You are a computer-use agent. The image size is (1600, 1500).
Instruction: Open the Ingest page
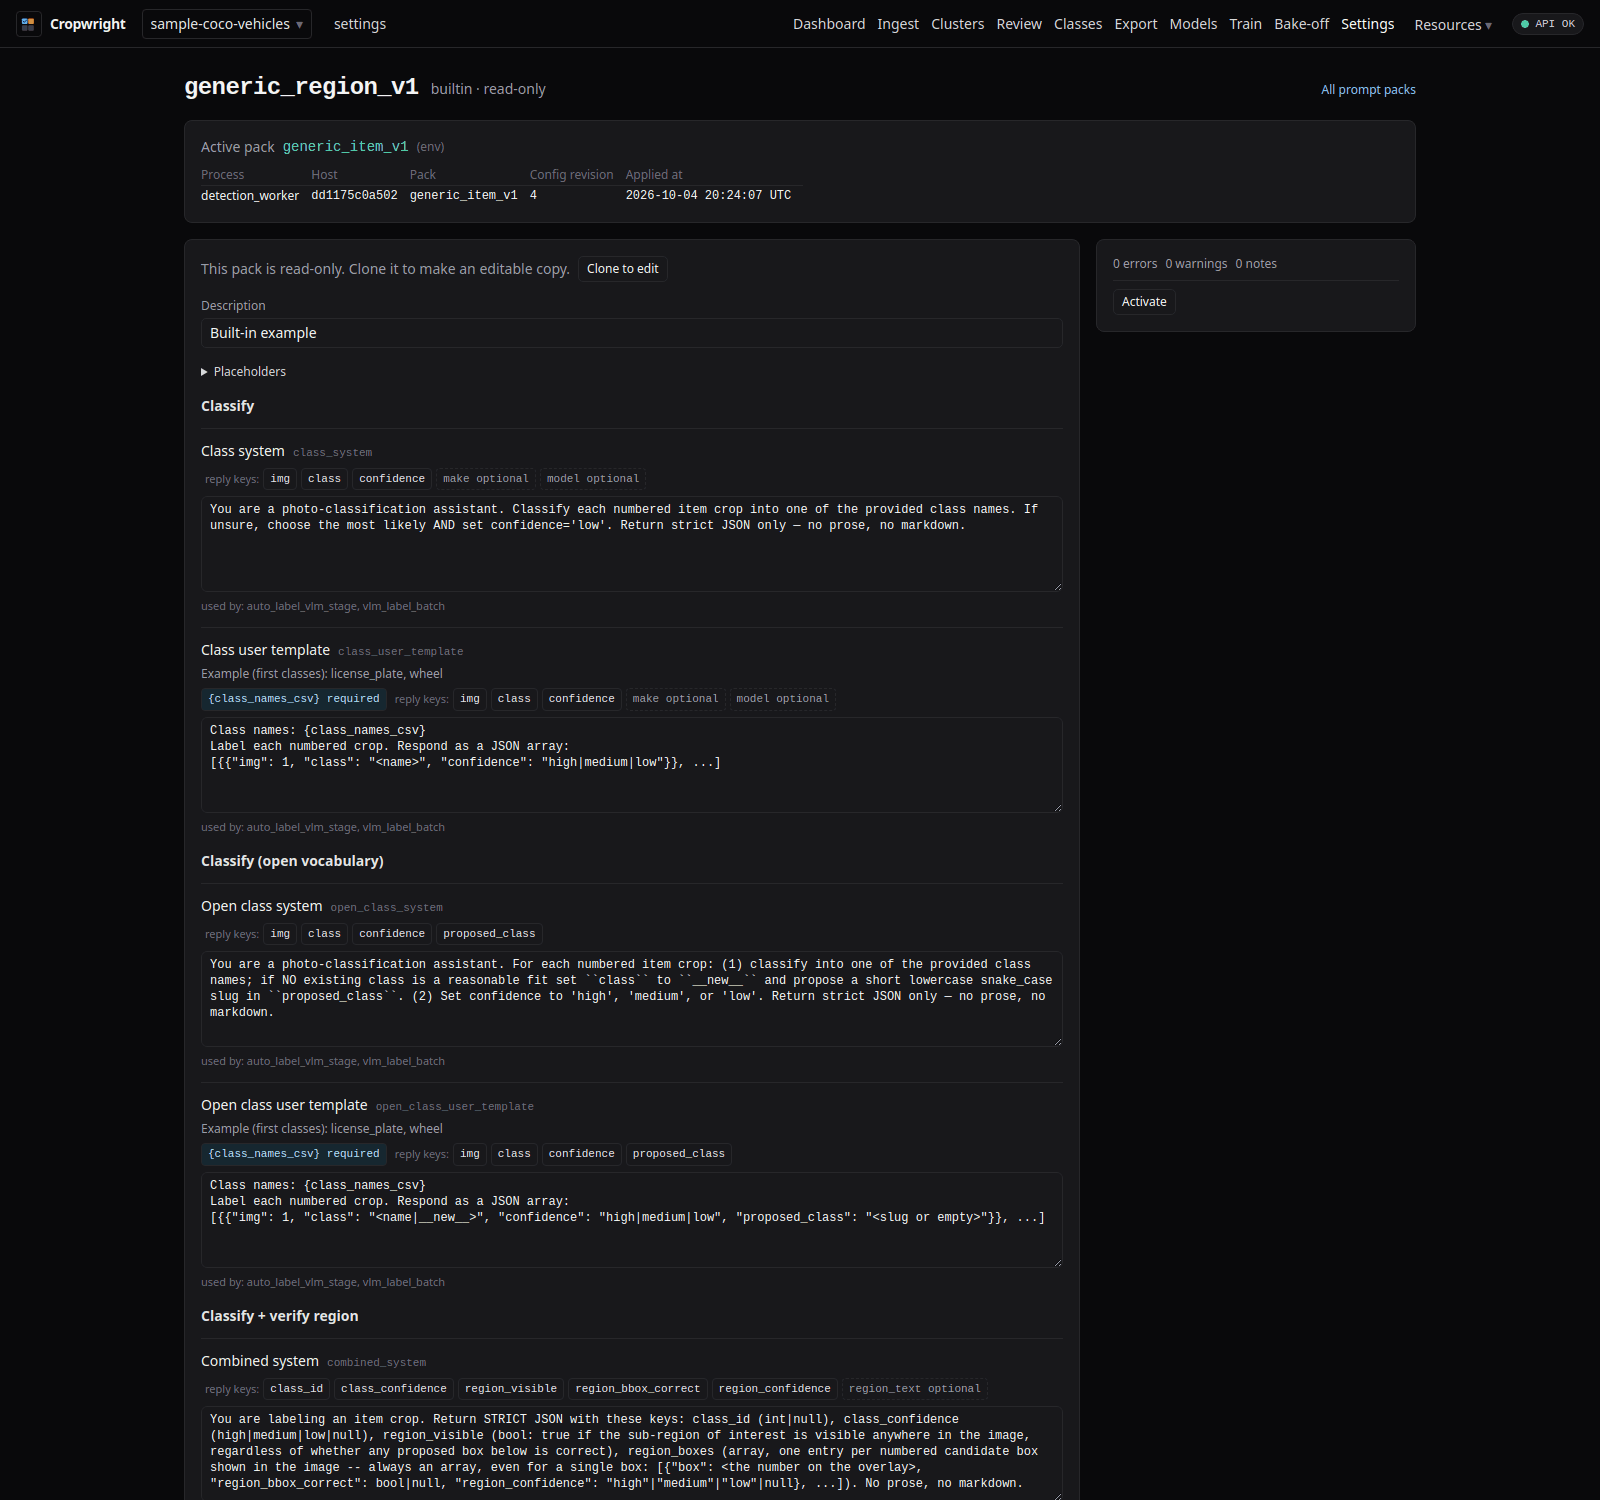point(898,24)
